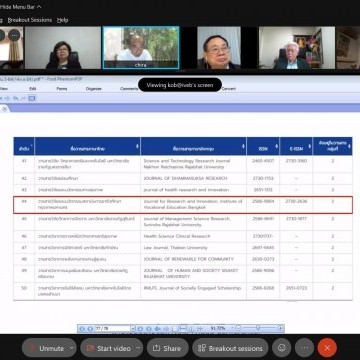The image size is (360, 360).
Task: Open the Comment menu in Foxit PhantomPDF
Action: click(x=129, y=89)
